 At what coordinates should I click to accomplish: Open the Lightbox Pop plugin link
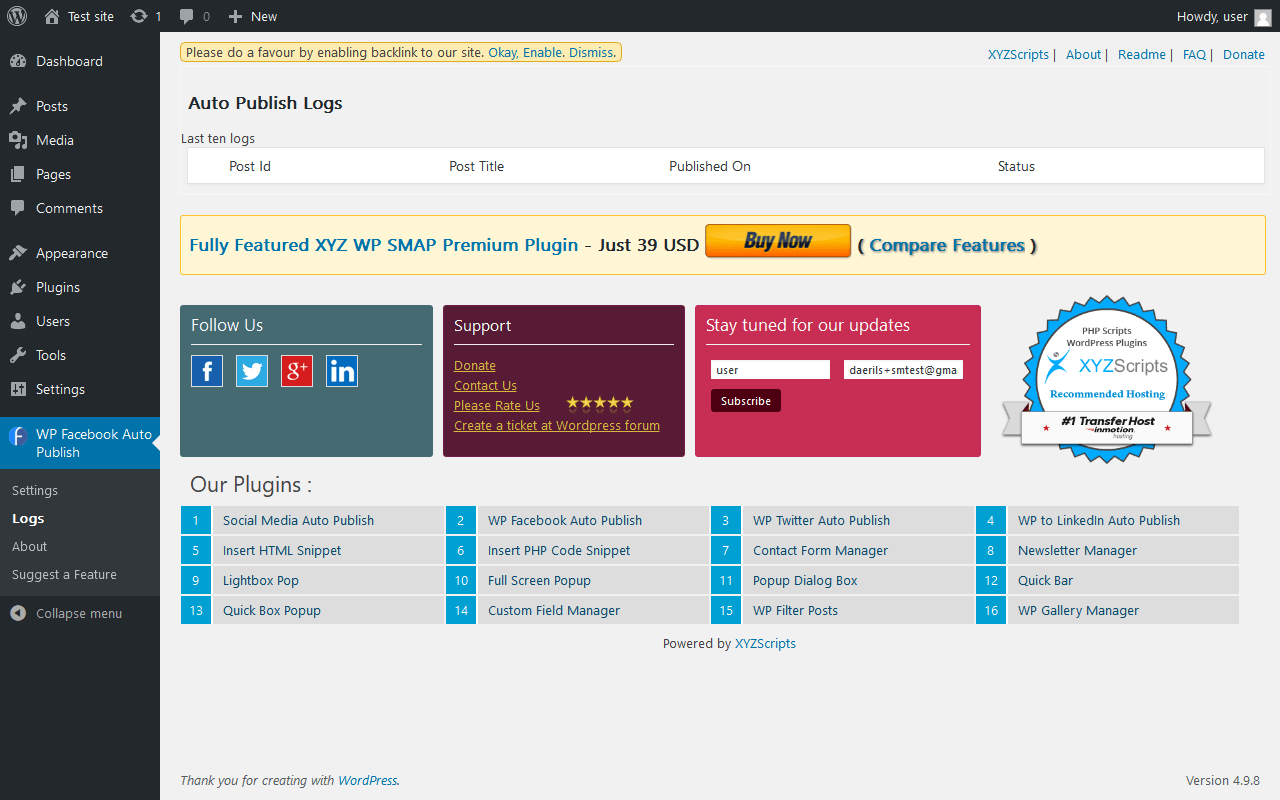(261, 580)
